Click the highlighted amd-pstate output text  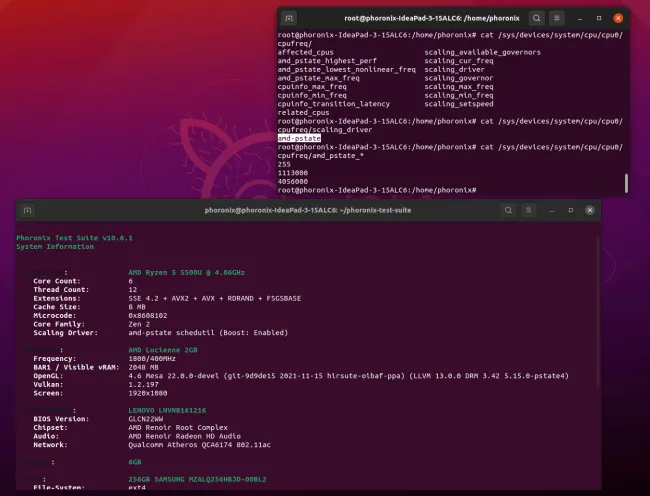coord(298,137)
